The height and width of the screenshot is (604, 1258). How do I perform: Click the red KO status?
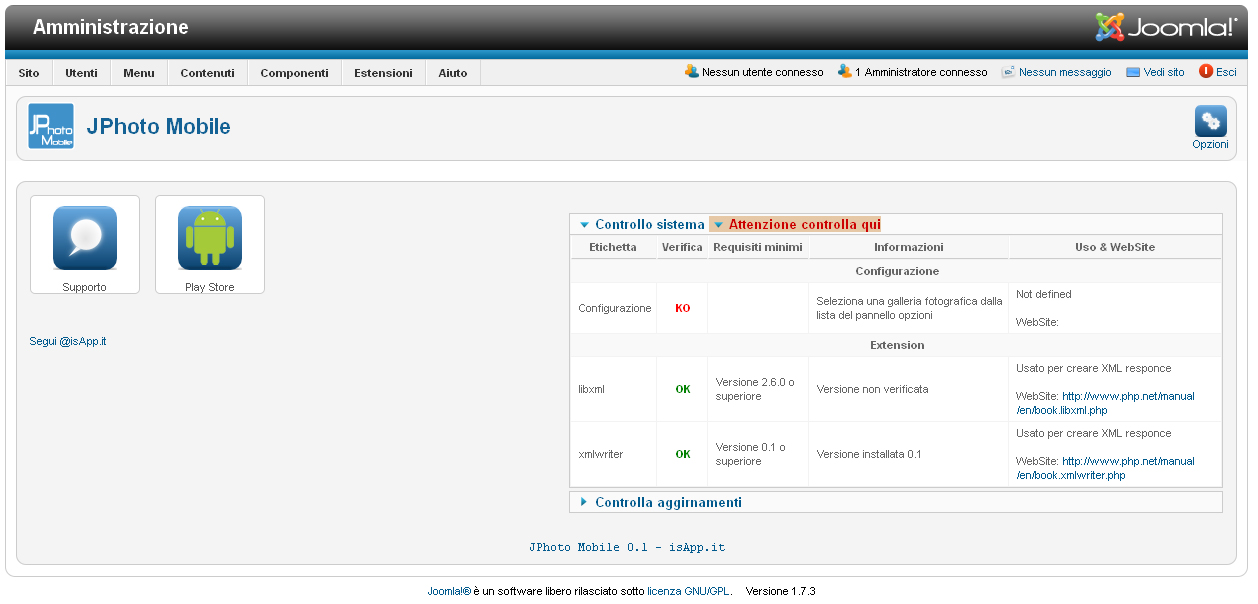(x=682, y=309)
